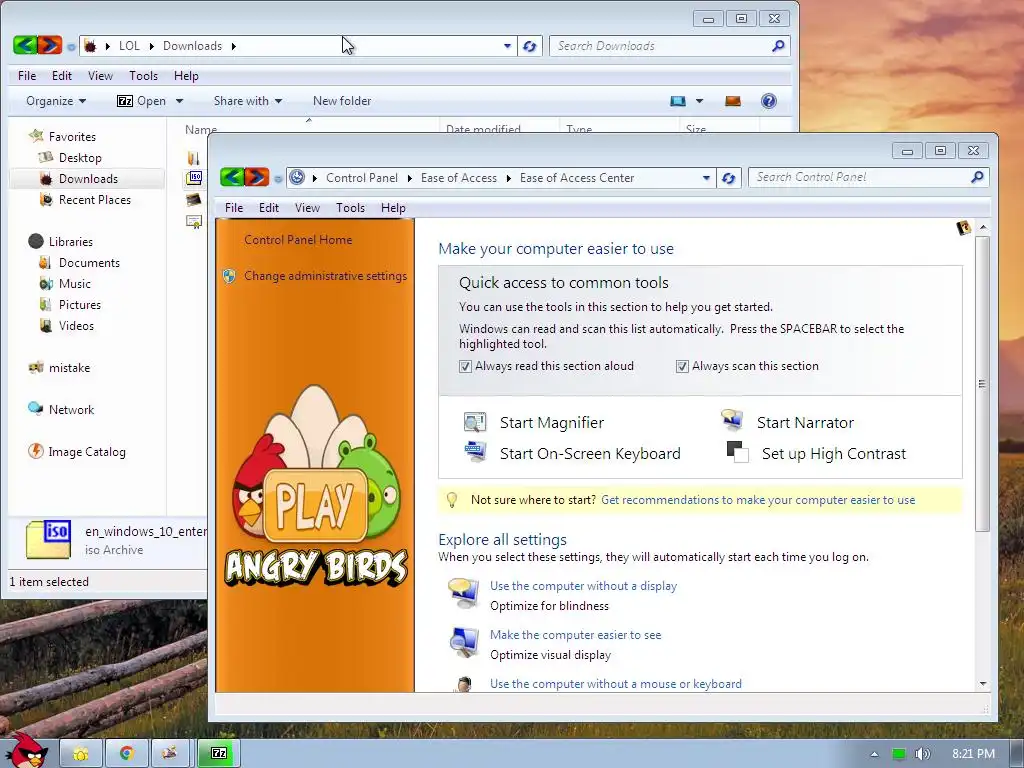Click Back arrow in Ease of Access window
Image resolution: width=1024 pixels, height=768 pixels.
point(232,177)
